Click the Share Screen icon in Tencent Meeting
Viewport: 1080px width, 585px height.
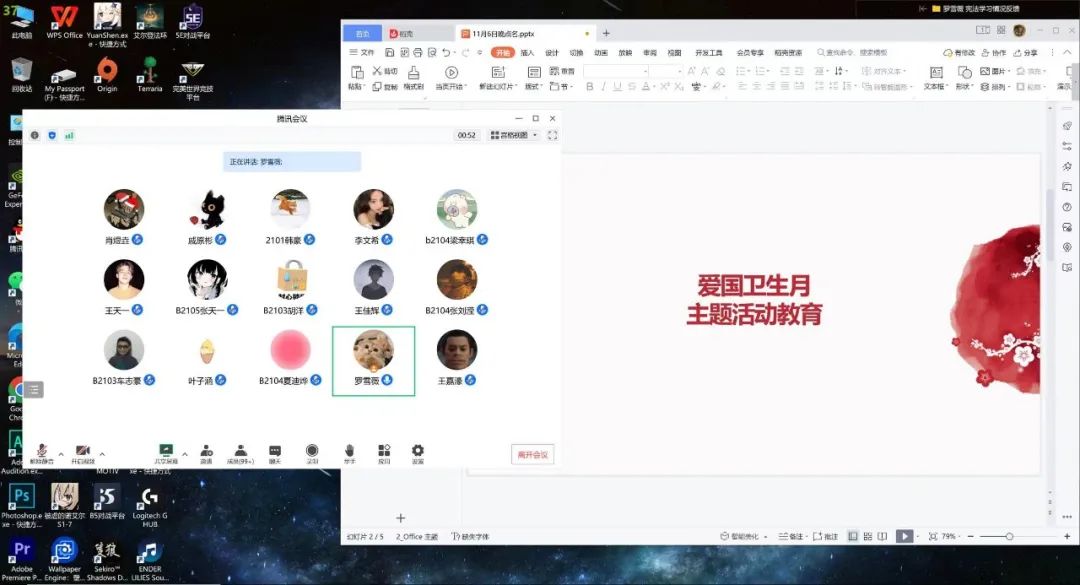coord(166,452)
